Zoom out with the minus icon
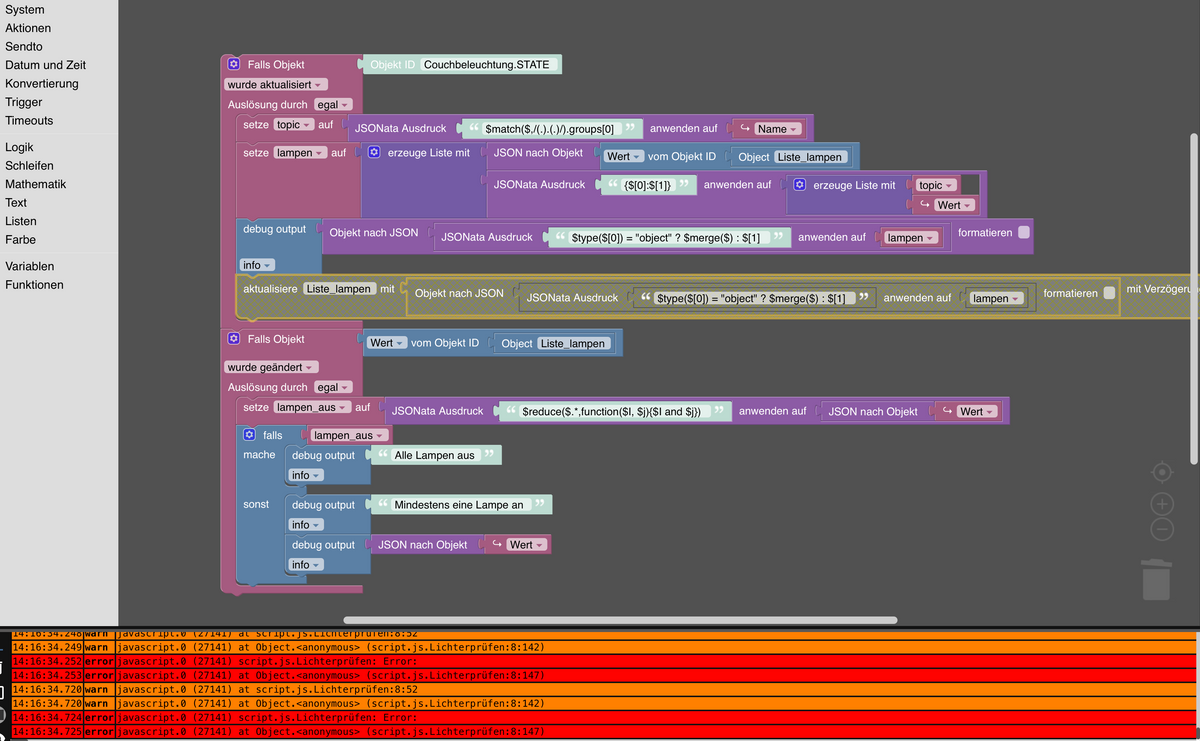 click(x=1161, y=529)
